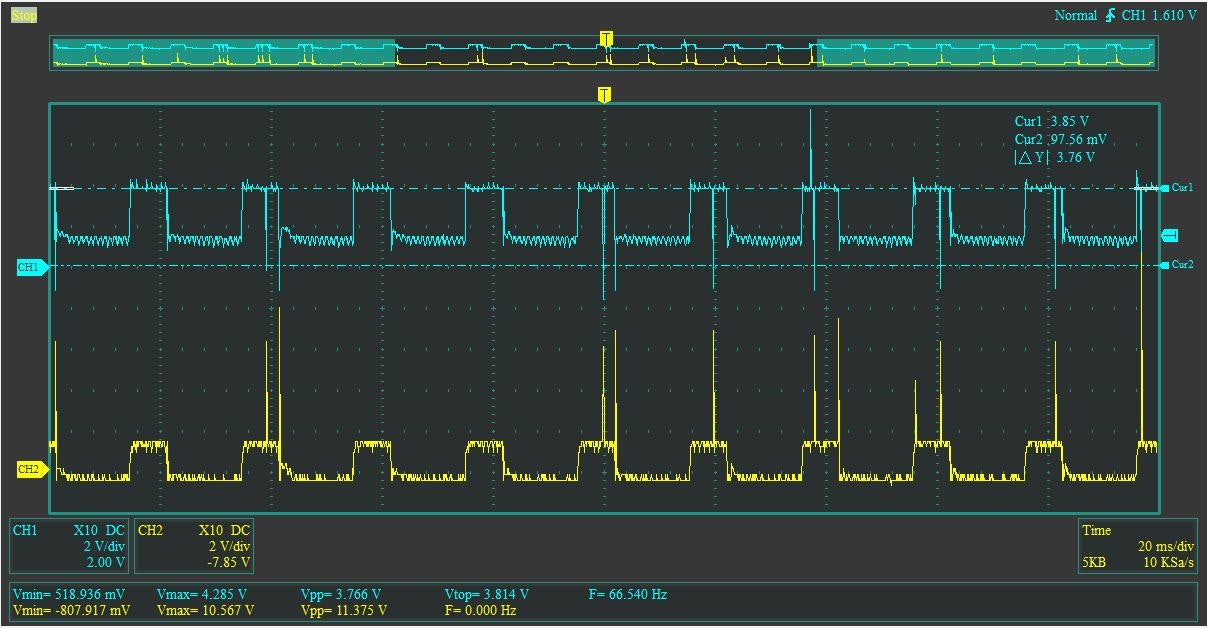Click the waveform overview strip's highlighted window

pyautogui.click(x=606, y=54)
